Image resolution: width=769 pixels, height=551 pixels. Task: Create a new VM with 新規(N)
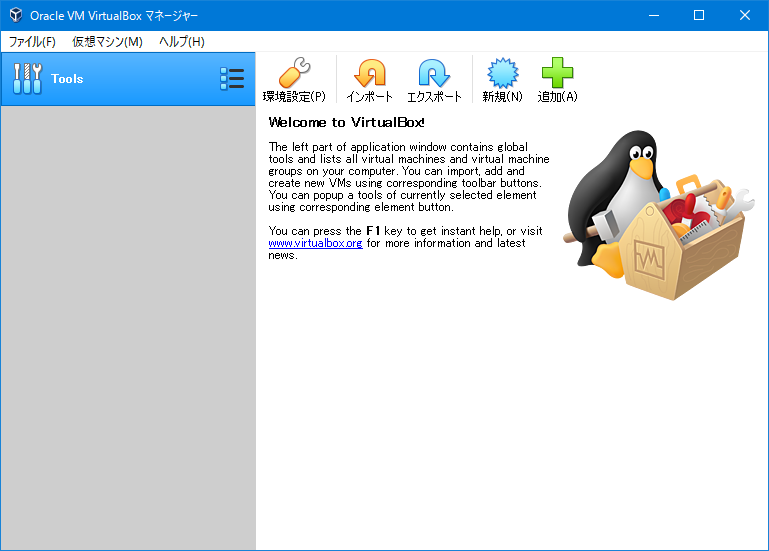(502, 79)
